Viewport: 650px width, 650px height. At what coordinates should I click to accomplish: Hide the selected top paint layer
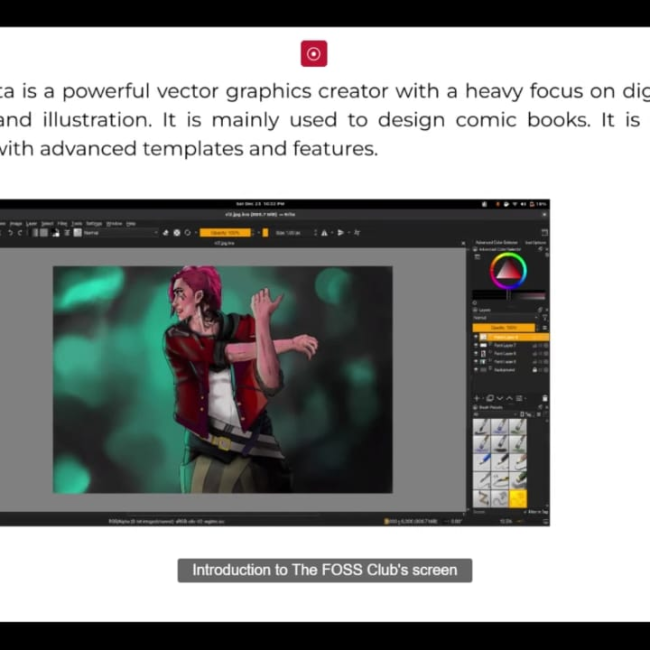[476, 337]
